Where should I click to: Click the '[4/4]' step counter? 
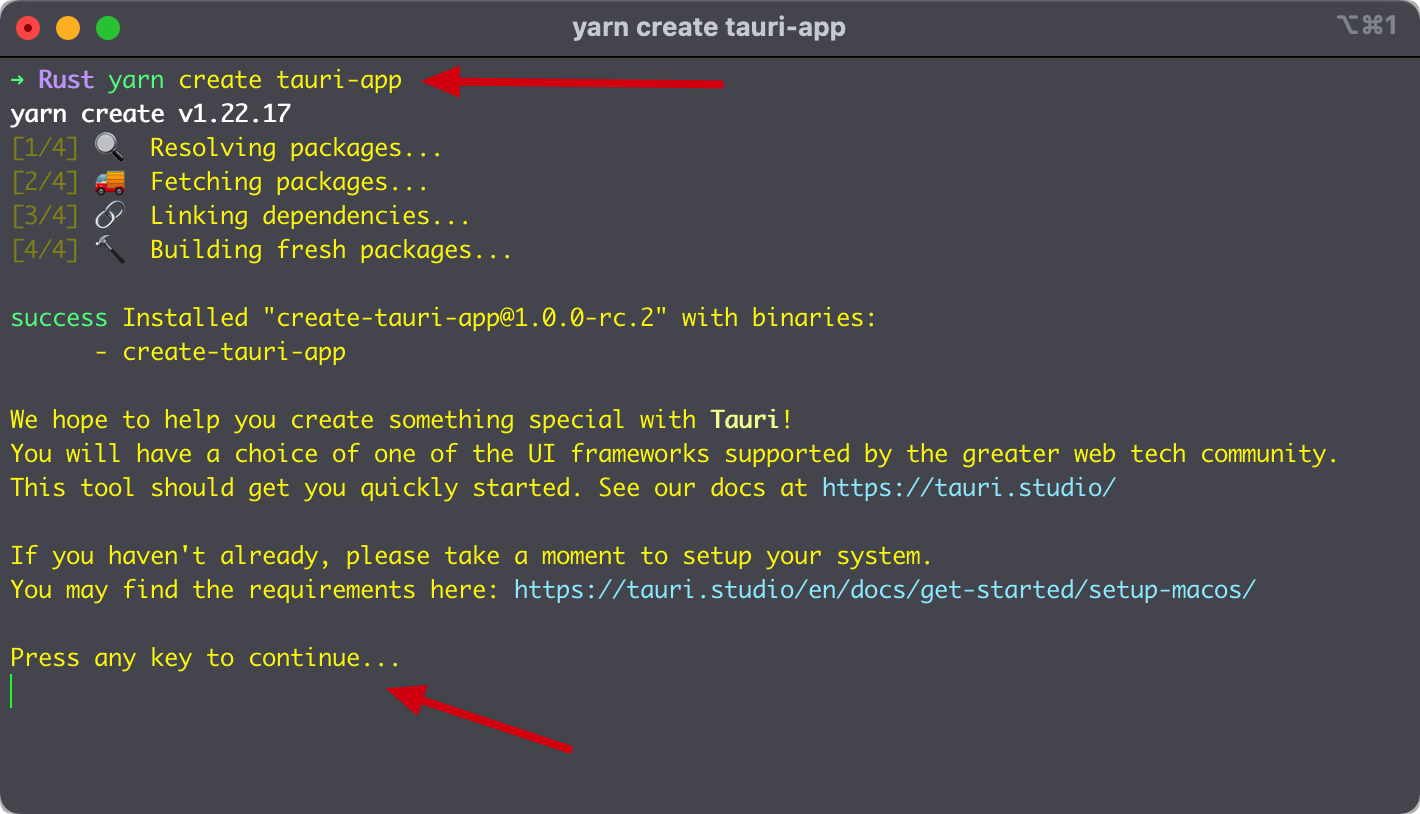[x=45, y=250]
